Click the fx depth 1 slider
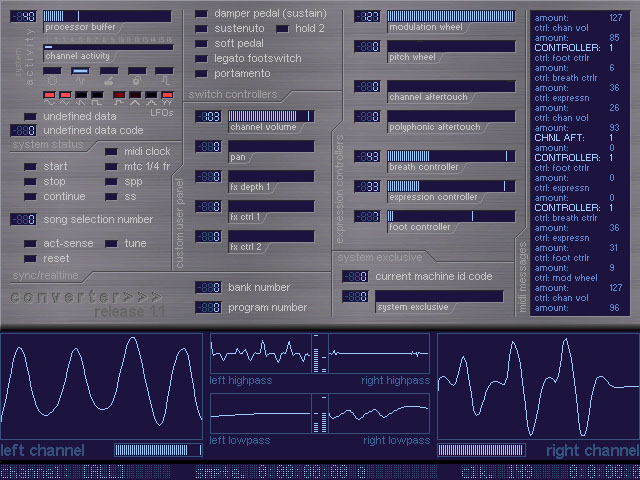This screenshot has width=640, height=480. pyautogui.click(x=271, y=176)
